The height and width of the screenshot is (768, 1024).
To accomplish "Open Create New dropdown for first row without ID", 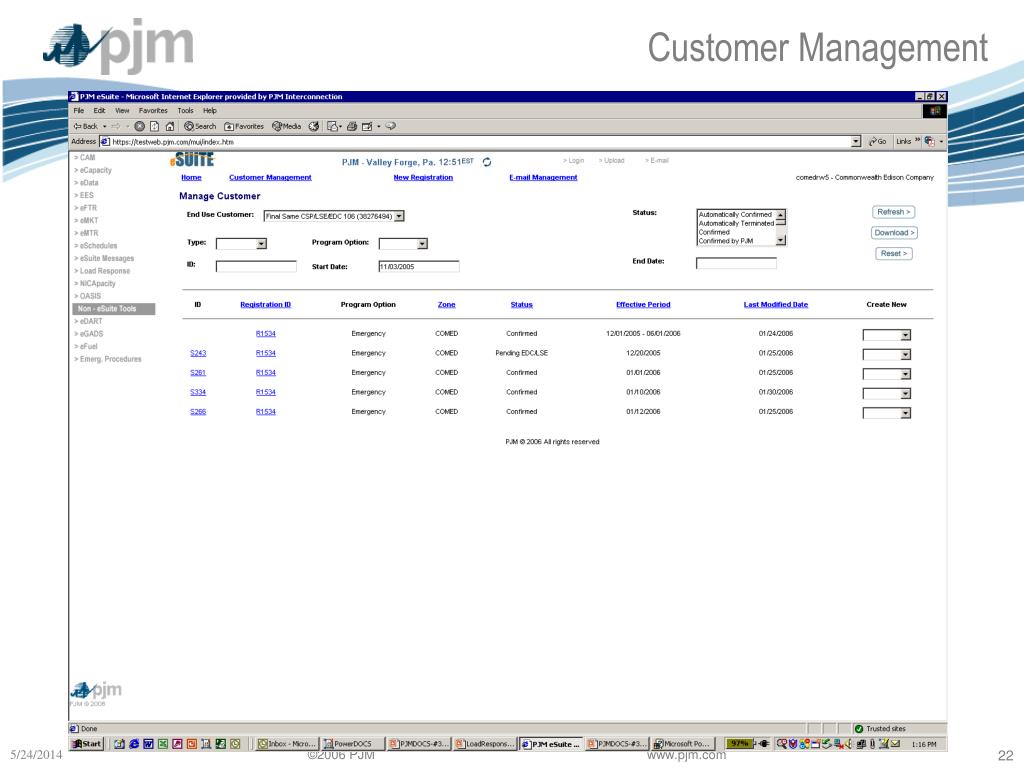I will pyautogui.click(x=905, y=335).
